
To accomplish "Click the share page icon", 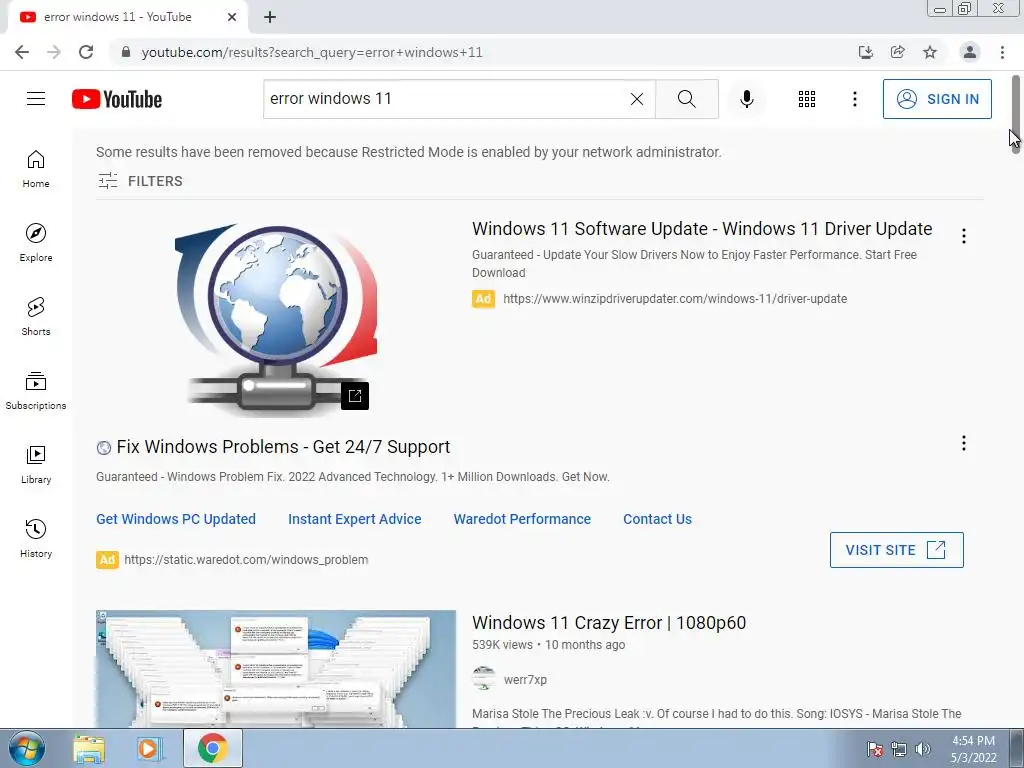I will tap(898, 52).
